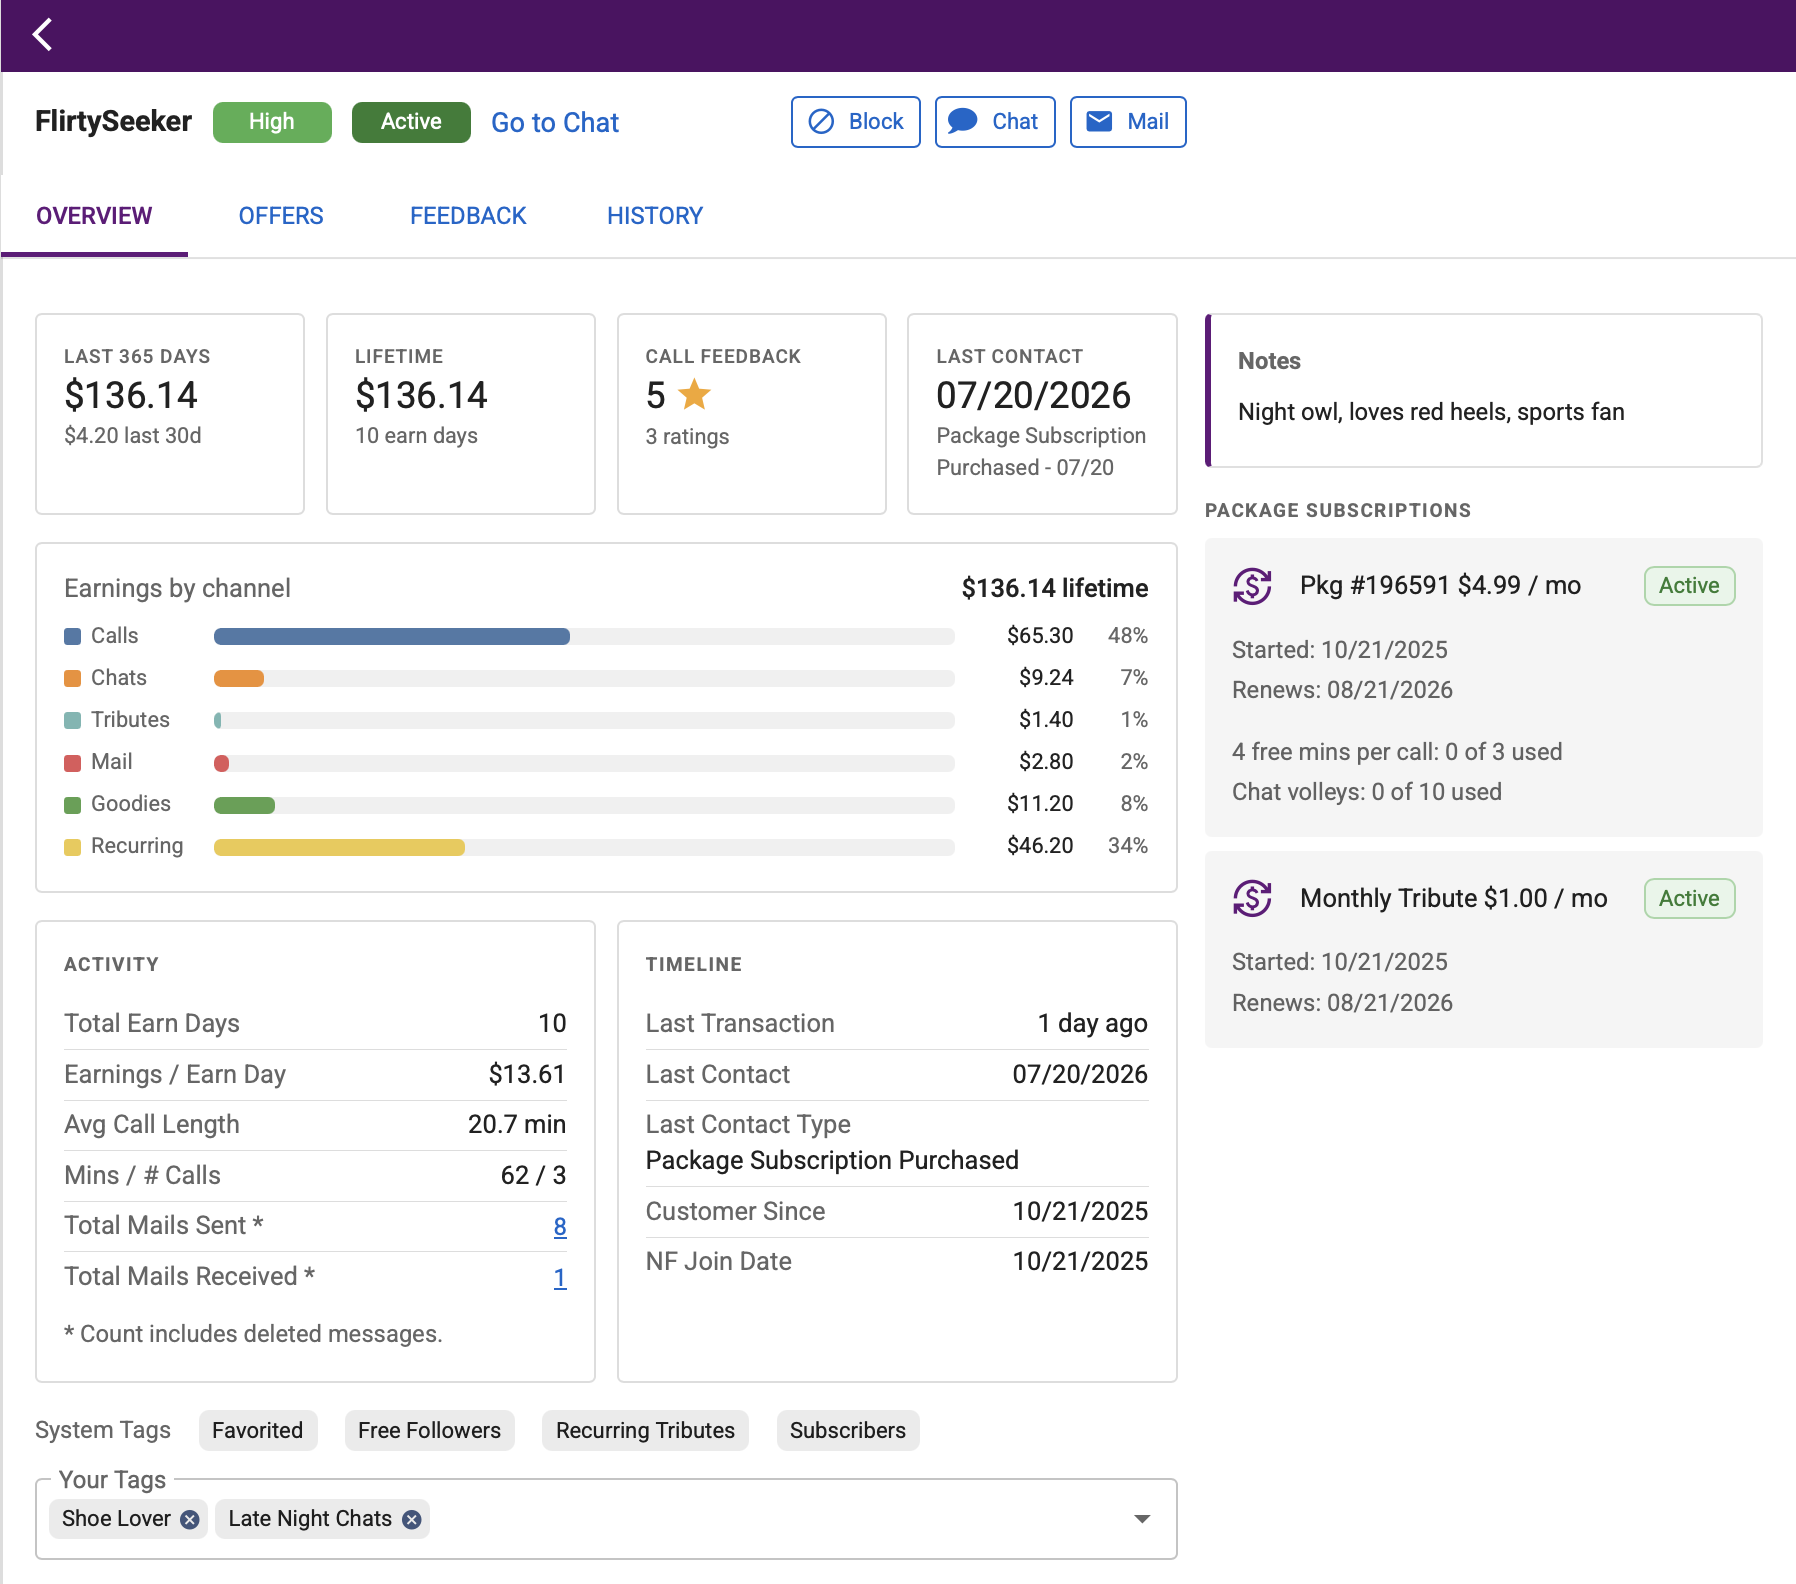The image size is (1796, 1584).
Task: Follow the Go to Chat link
Action: point(555,122)
